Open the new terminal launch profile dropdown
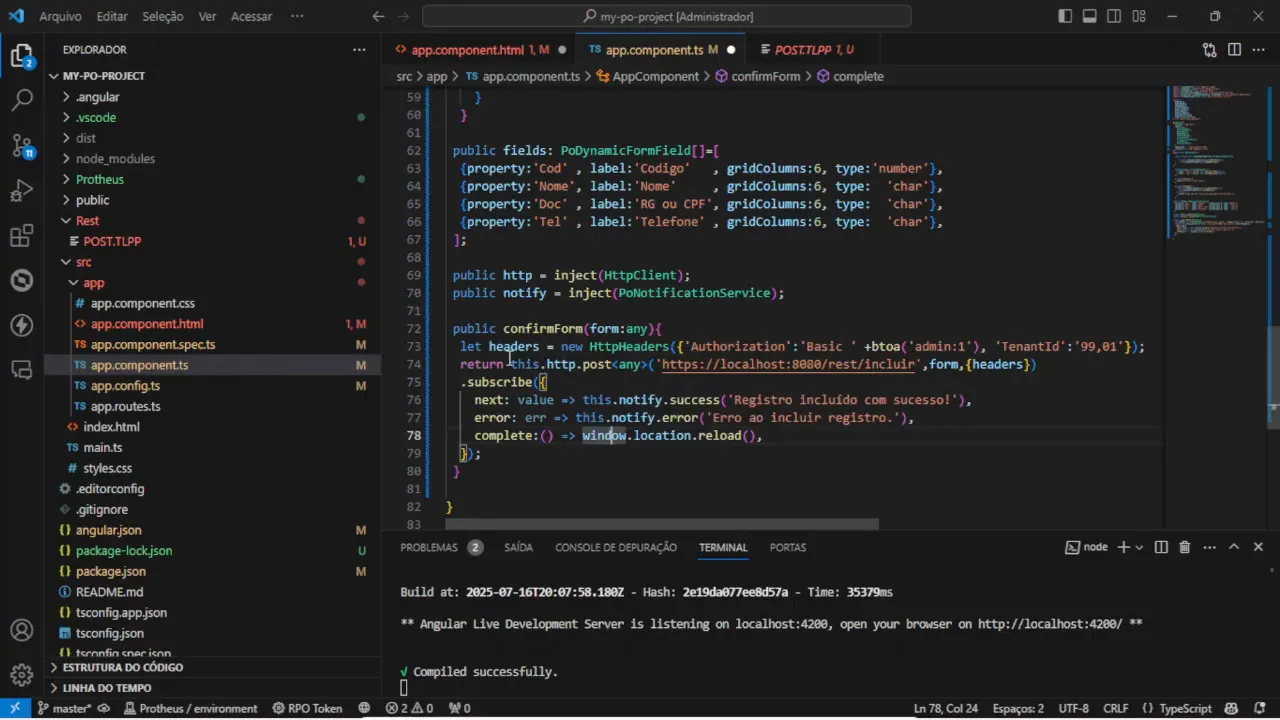The image size is (1280, 720). [x=1140, y=547]
